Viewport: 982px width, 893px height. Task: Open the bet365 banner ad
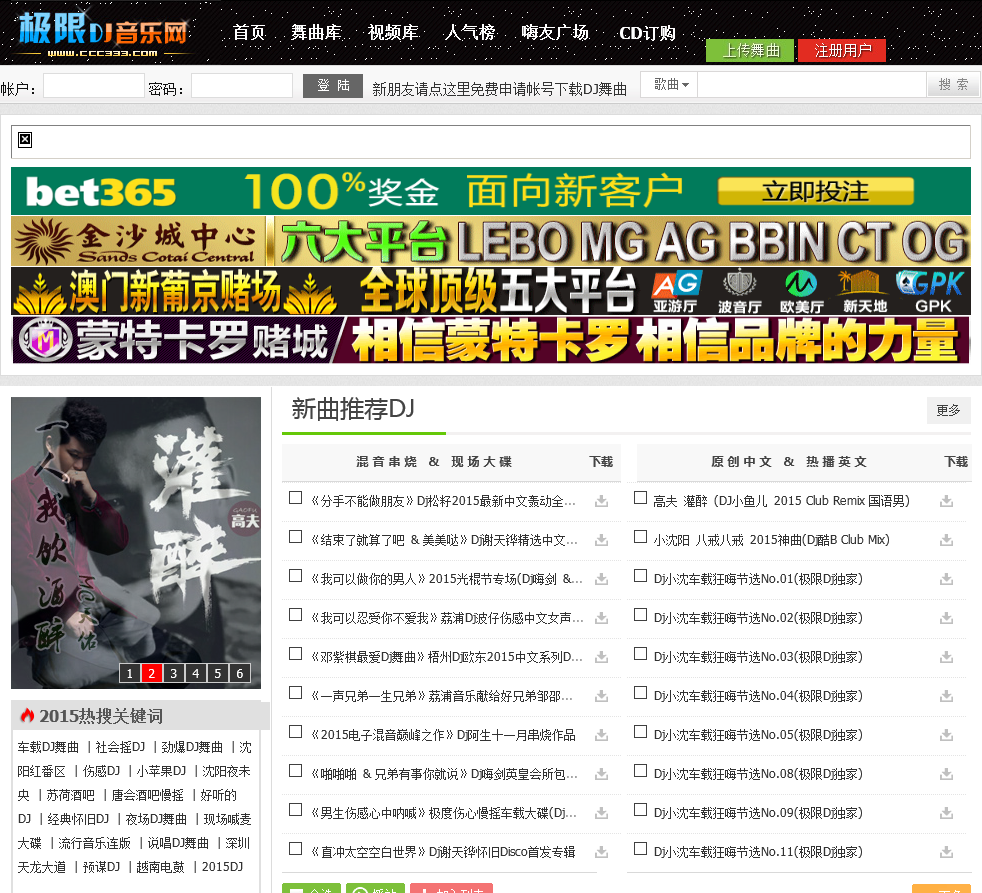point(491,191)
